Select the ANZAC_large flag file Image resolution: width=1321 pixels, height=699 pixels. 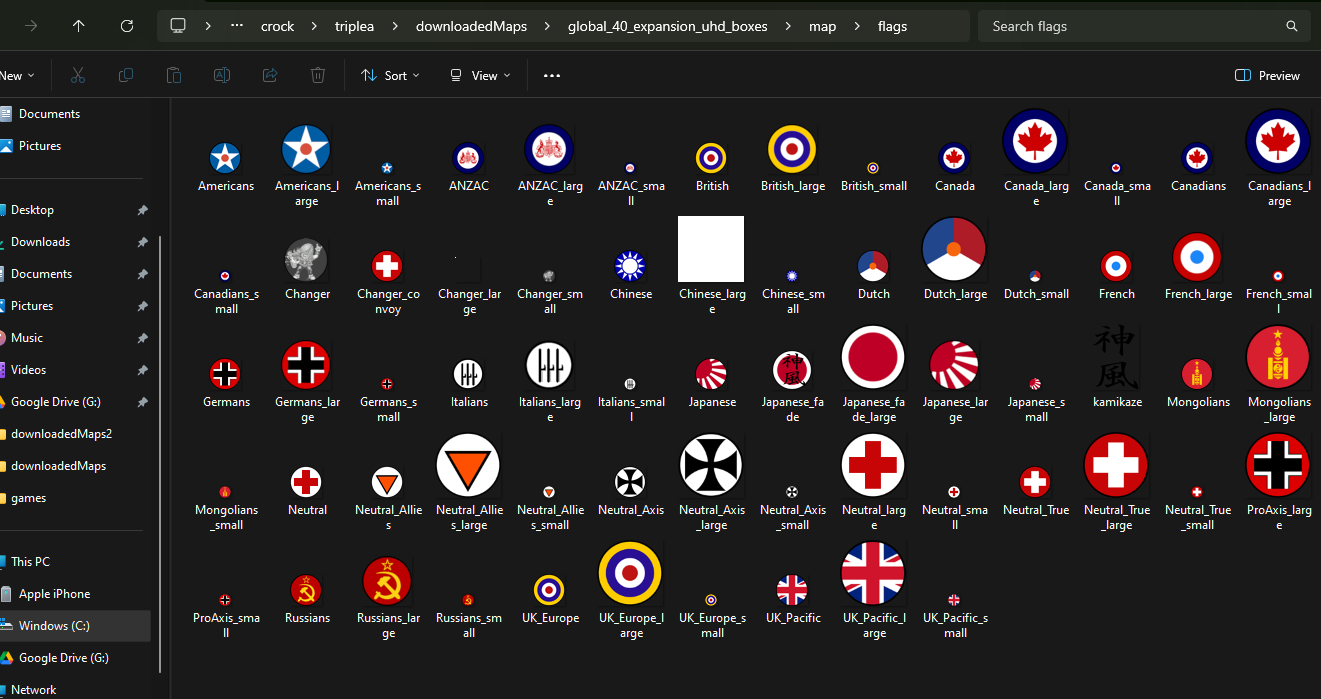549,149
